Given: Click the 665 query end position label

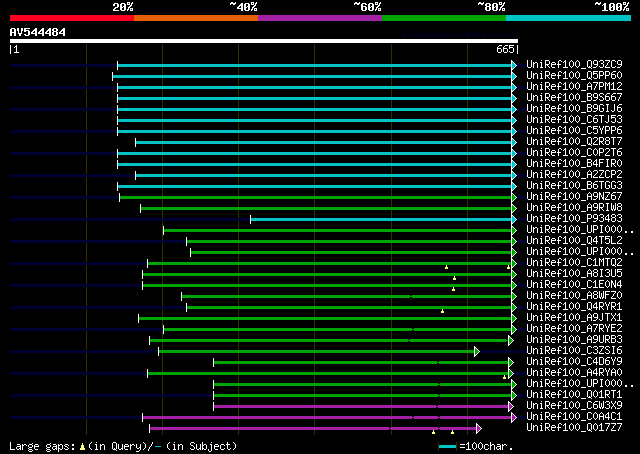Looking at the screenshot, I should click(x=505, y=49).
